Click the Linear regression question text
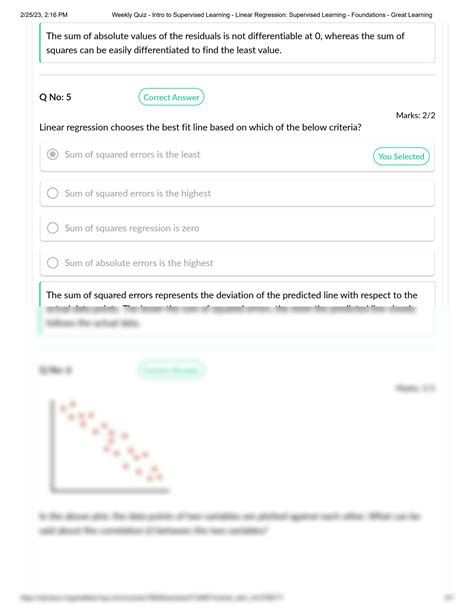 (200, 127)
